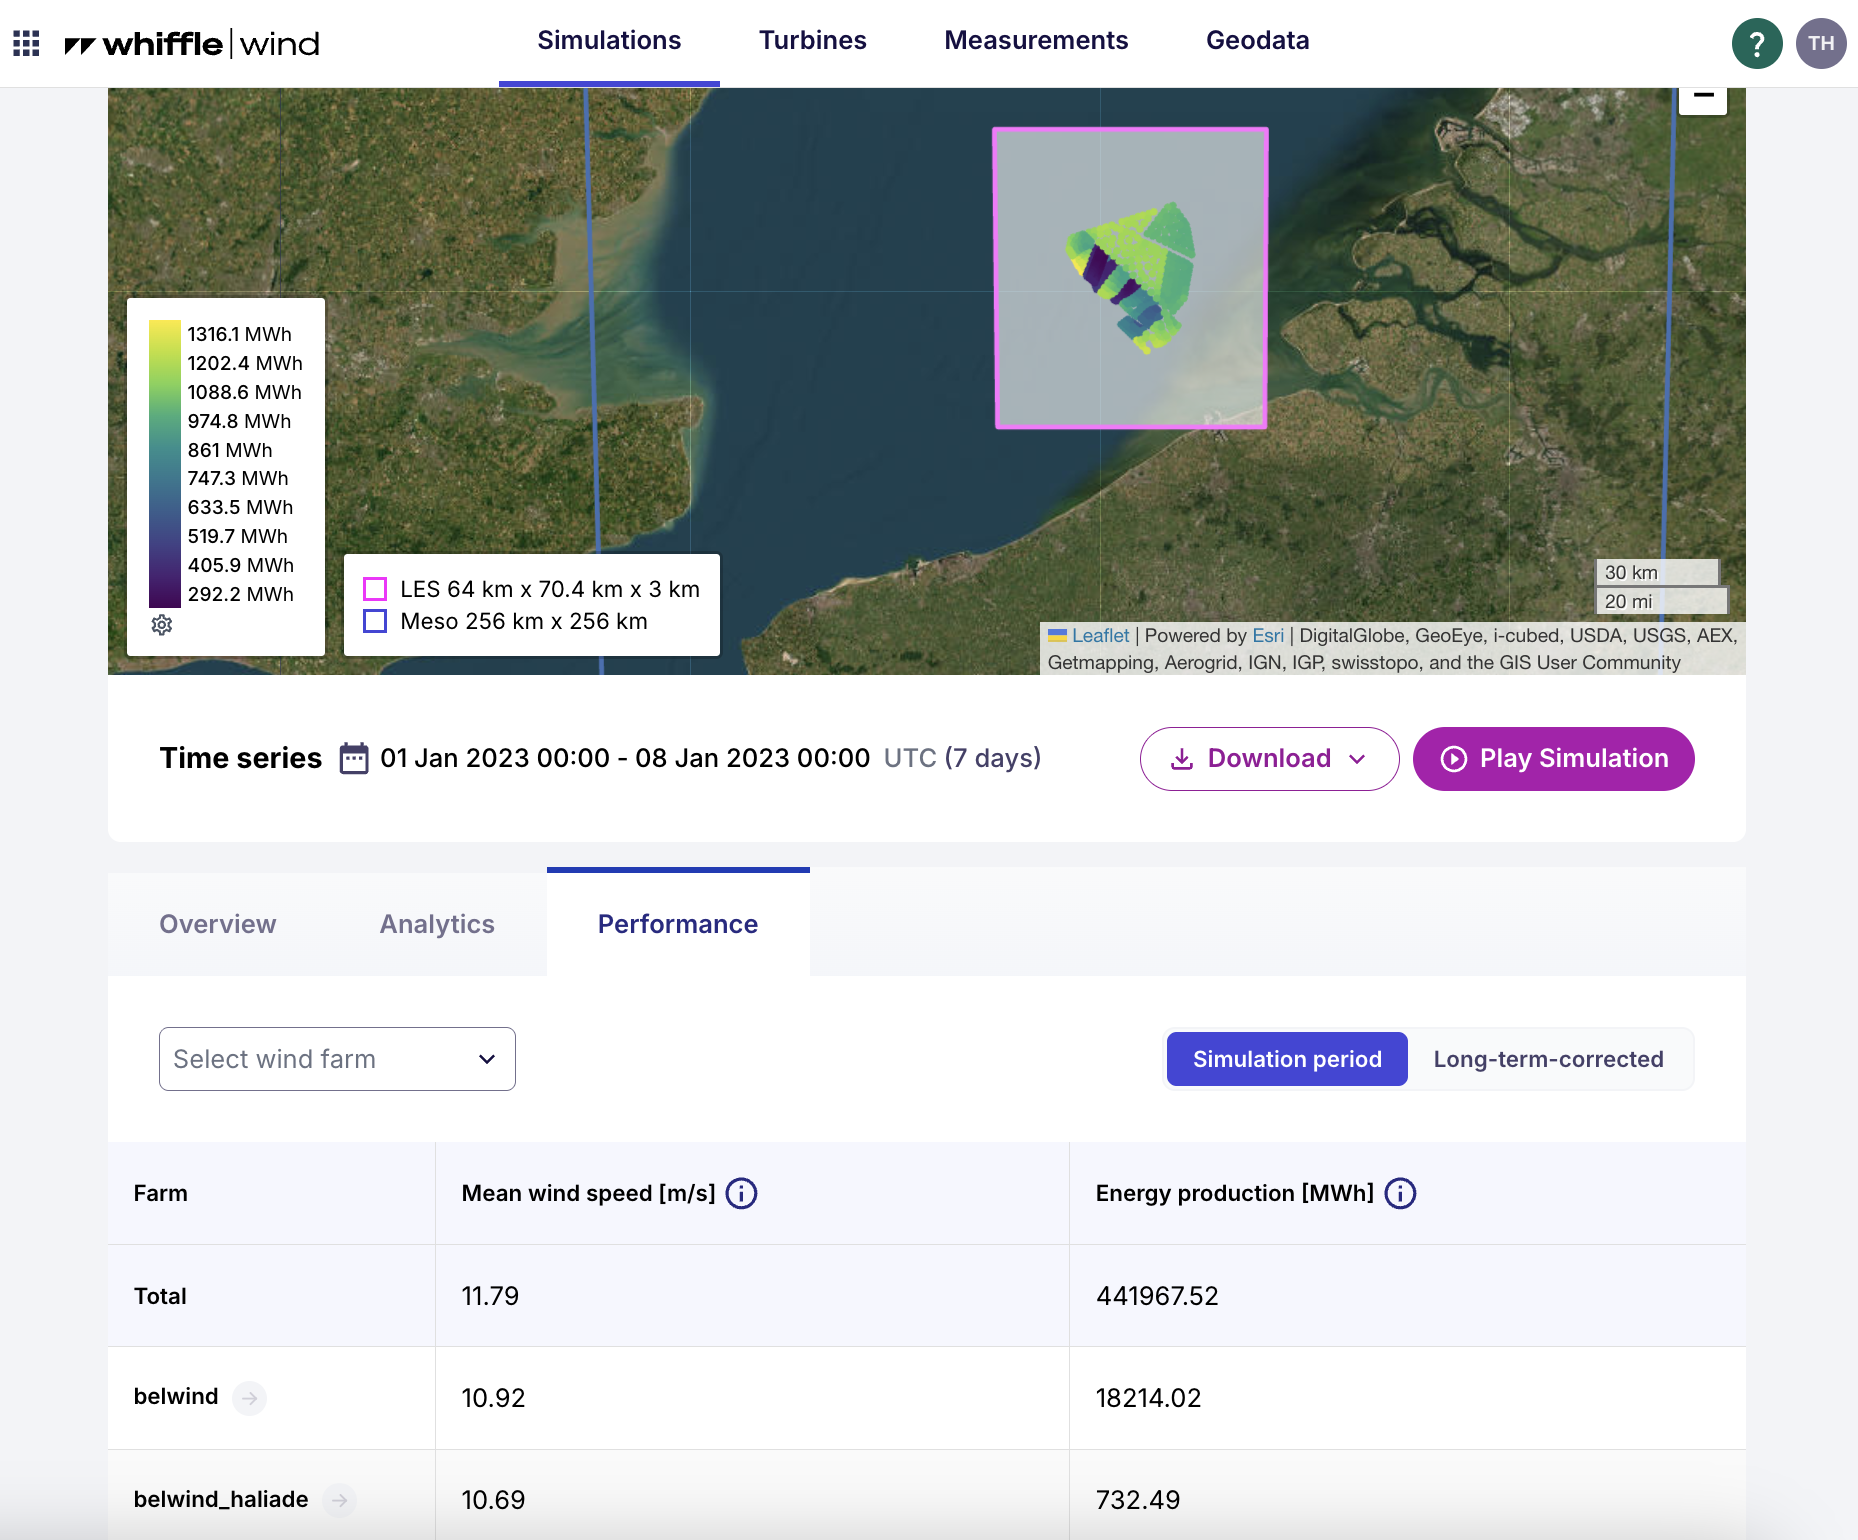This screenshot has width=1858, height=1540.
Task: Show info for Energy production column
Action: click(x=1400, y=1193)
